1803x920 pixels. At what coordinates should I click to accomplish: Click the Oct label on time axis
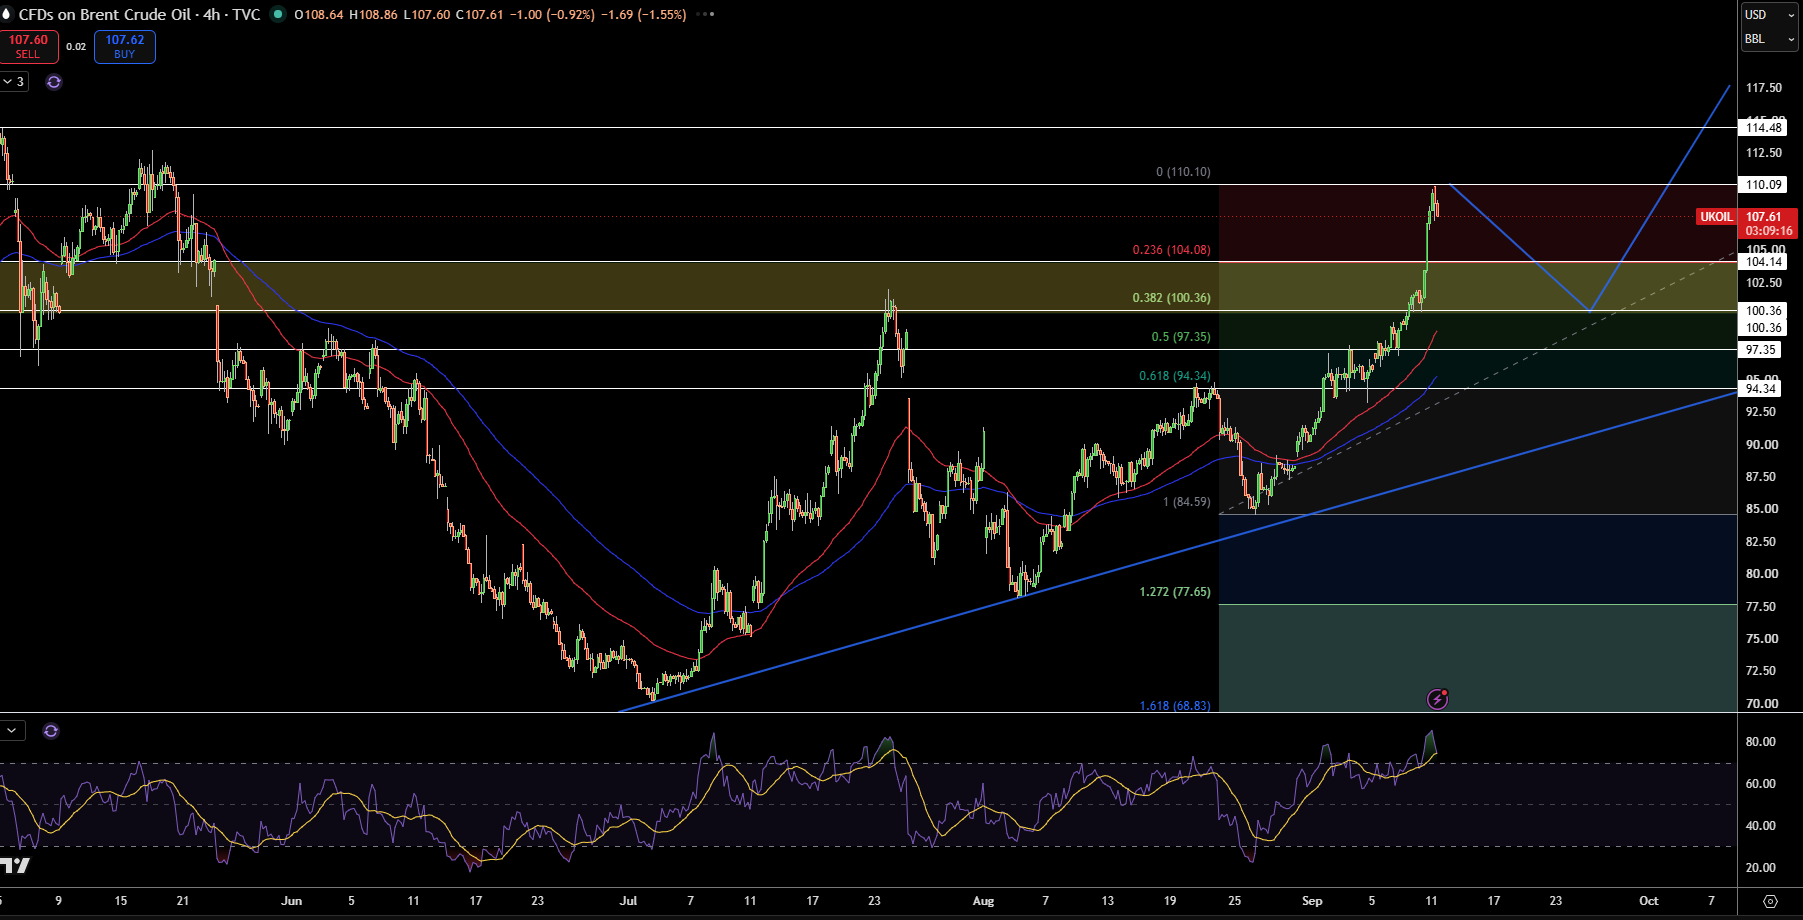pyautogui.click(x=1649, y=901)
